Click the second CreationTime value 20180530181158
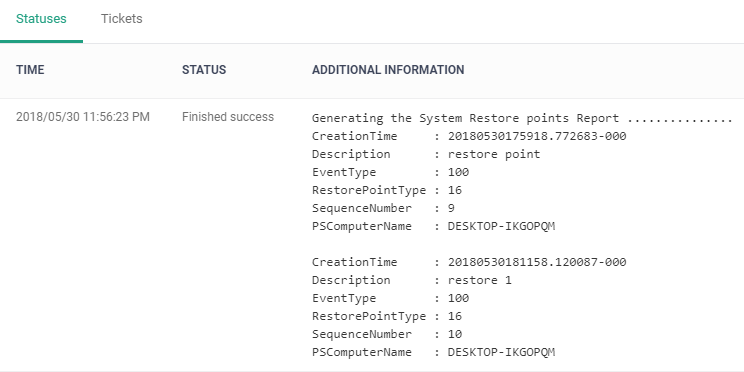This screenshot has width=744, height=372. pyautogui.click(x=537, y=262)
